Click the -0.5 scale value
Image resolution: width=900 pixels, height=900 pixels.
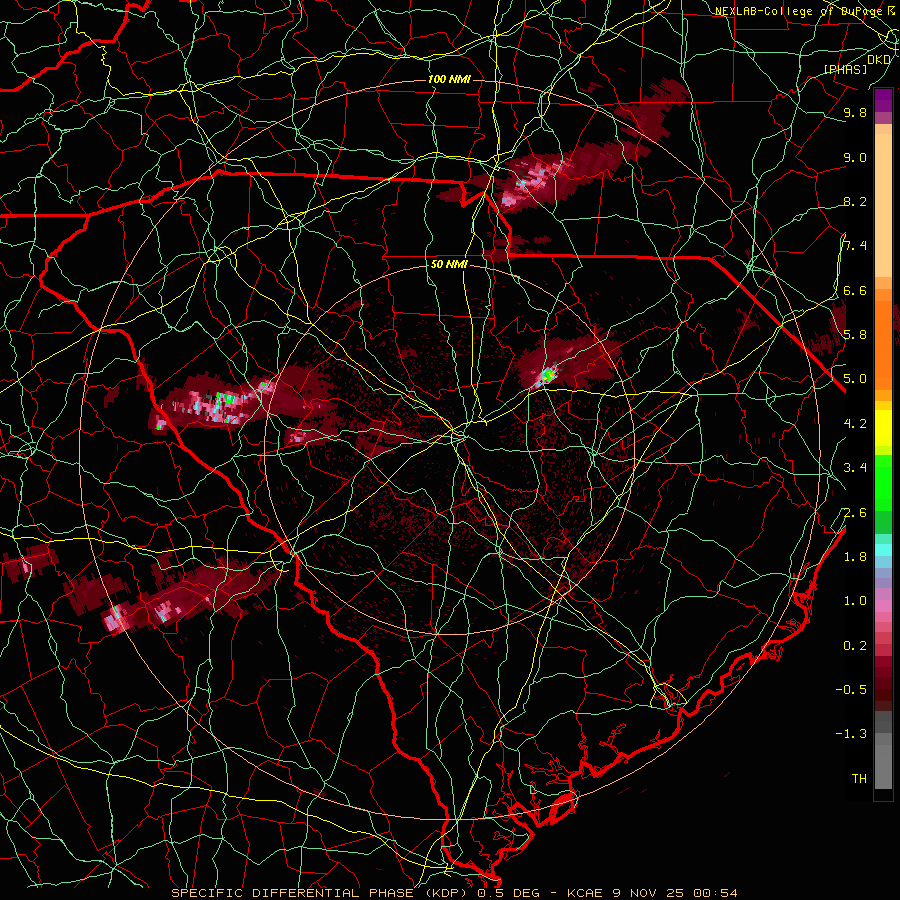click(x=851, y=690)
